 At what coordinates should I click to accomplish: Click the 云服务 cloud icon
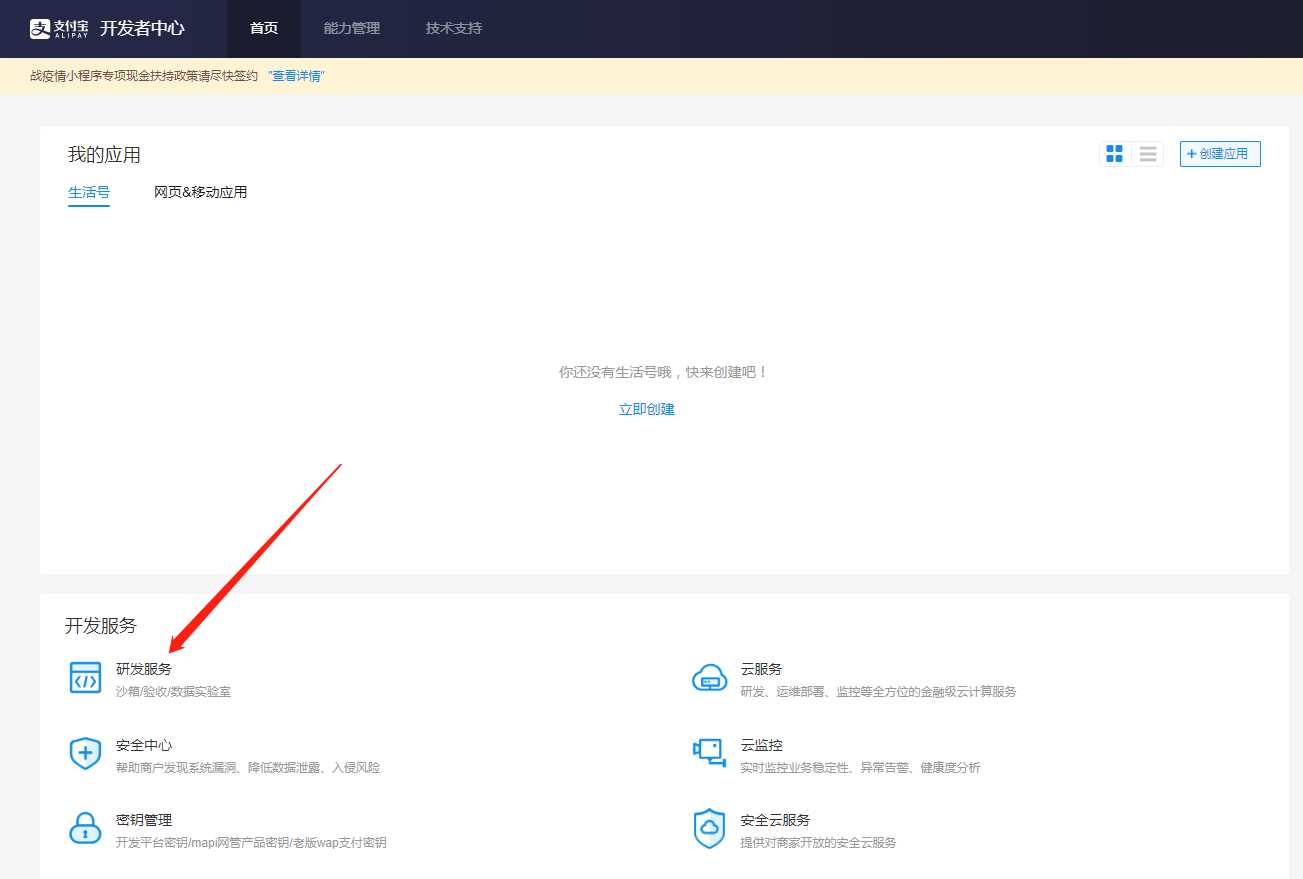[709, 678]
